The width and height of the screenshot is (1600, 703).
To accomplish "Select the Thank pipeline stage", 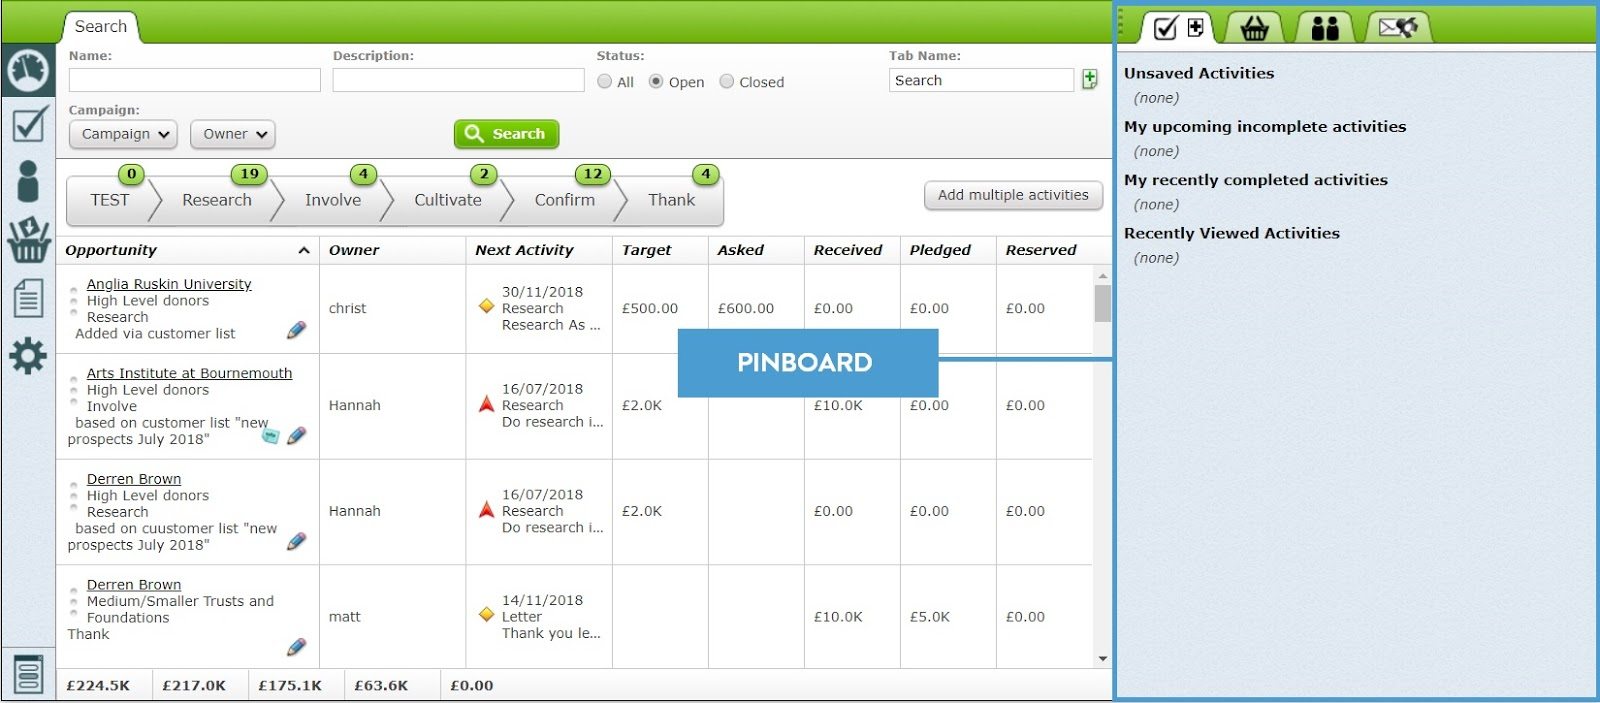I will point(672,200).
